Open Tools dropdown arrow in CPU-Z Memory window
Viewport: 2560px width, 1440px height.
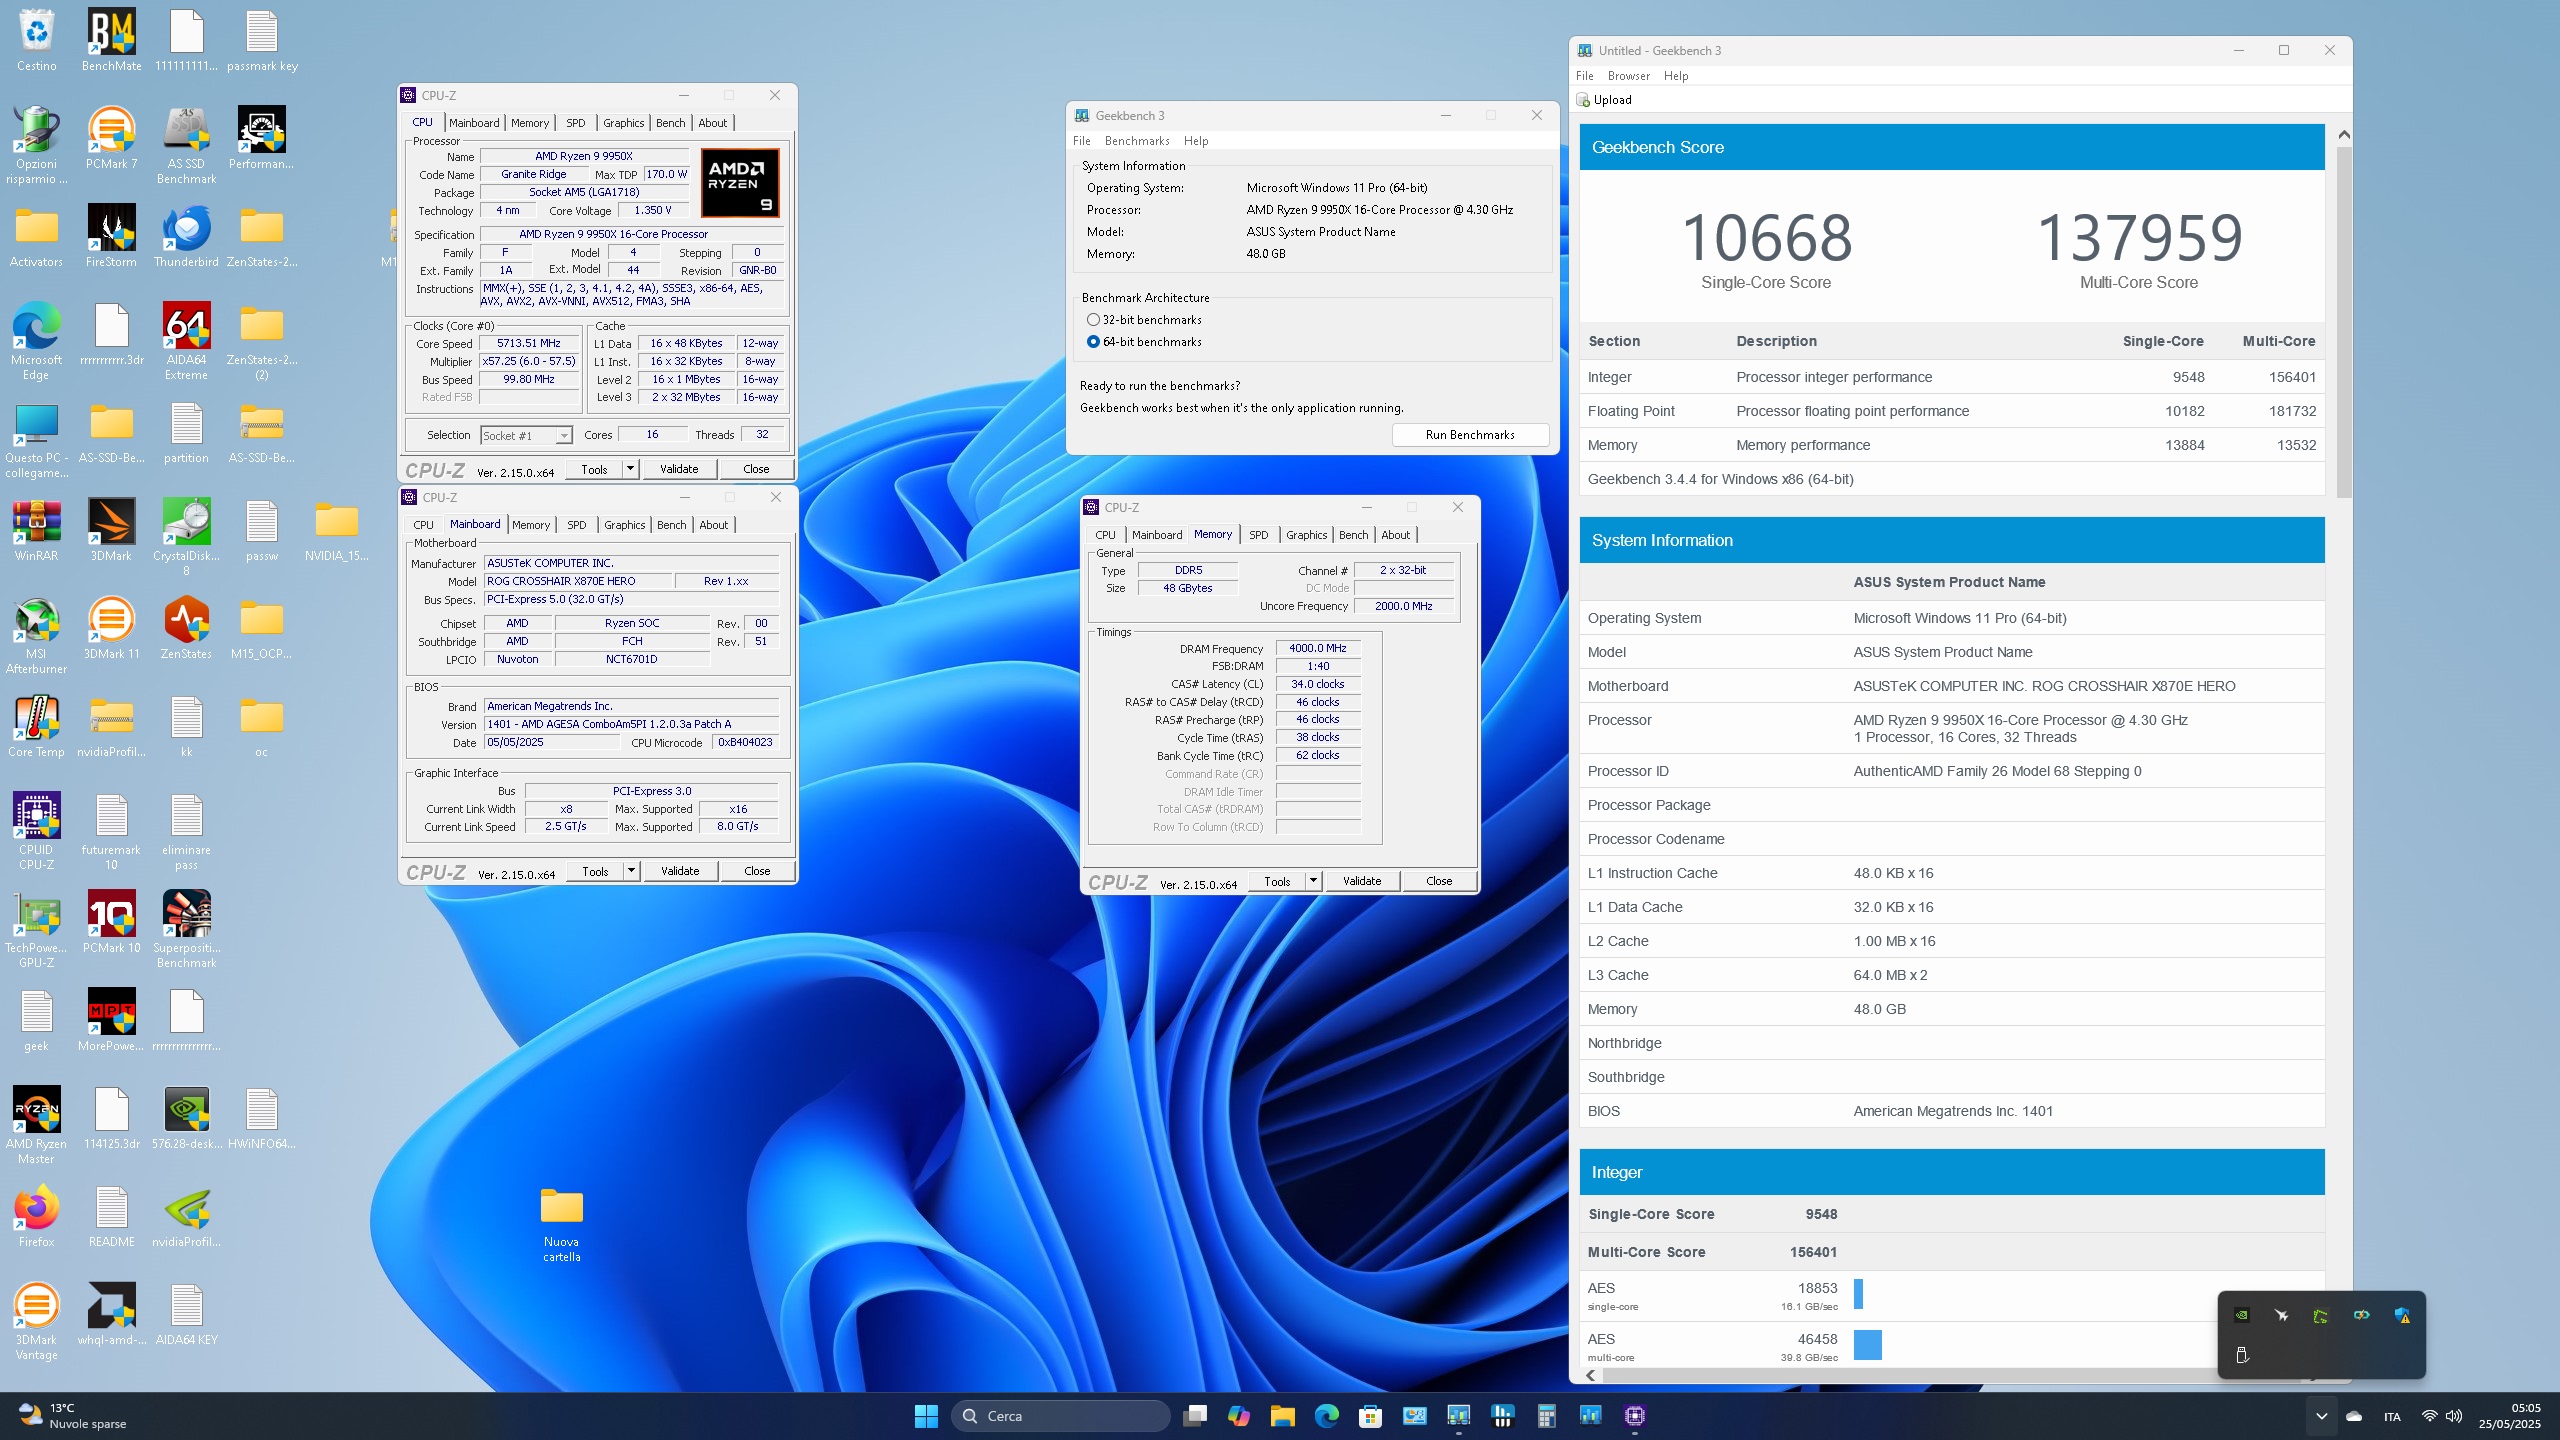pos(1313,881)
